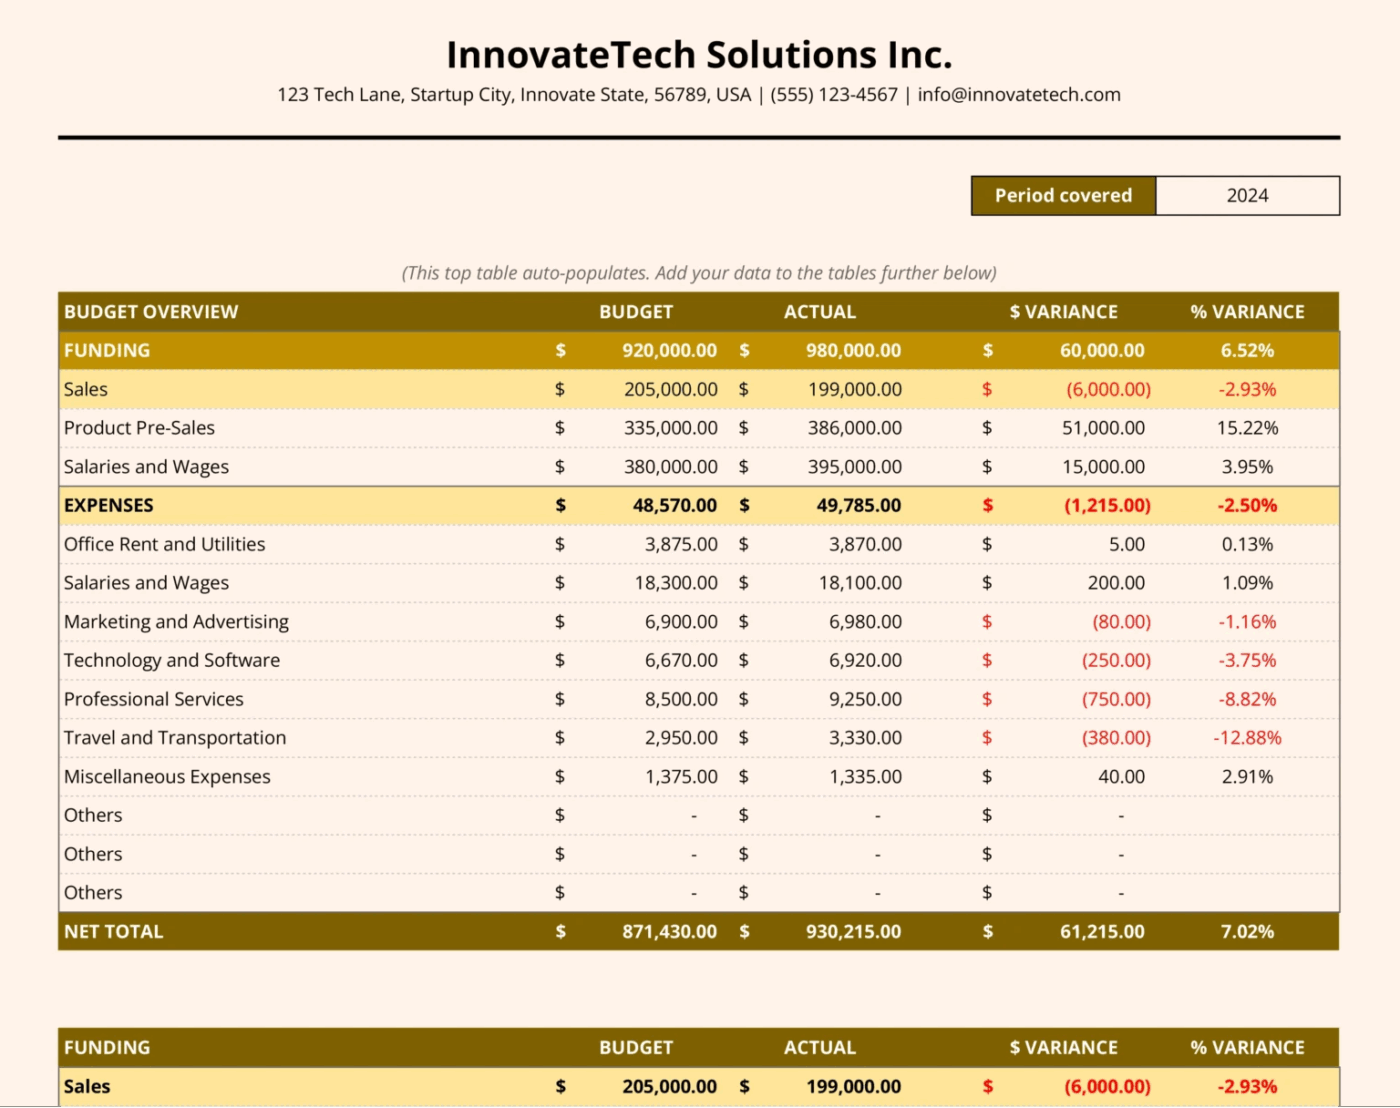Select Product Pre-Sales actual 386,000.00

tap(854, 428)
